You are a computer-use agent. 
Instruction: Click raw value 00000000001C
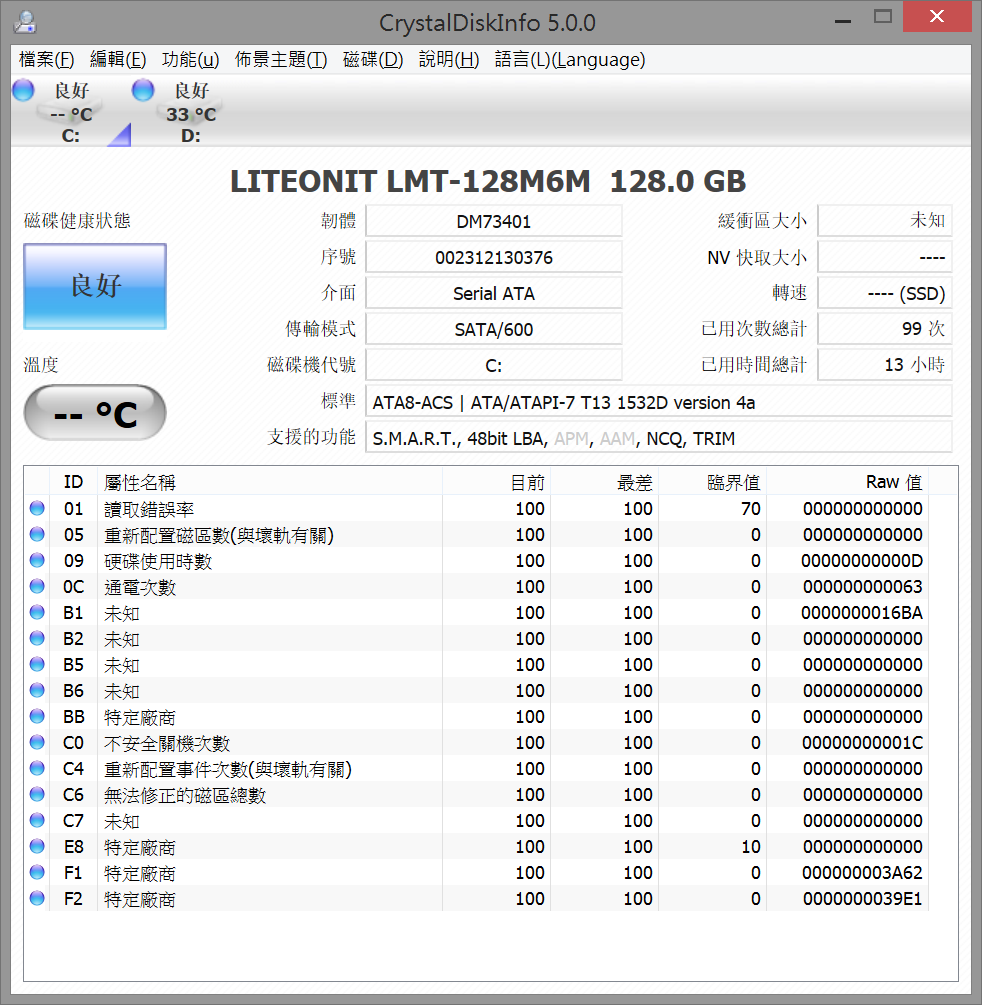coord(861,743)
